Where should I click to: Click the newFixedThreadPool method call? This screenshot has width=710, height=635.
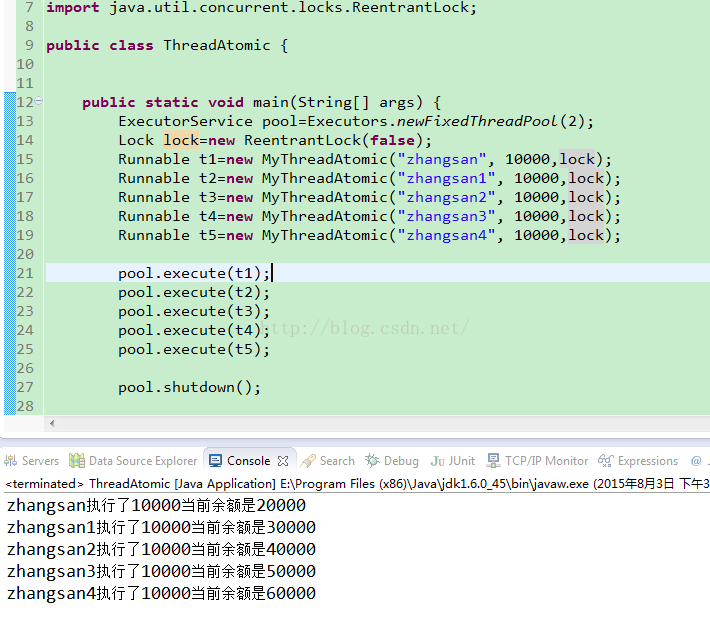[x=476, y=121]
